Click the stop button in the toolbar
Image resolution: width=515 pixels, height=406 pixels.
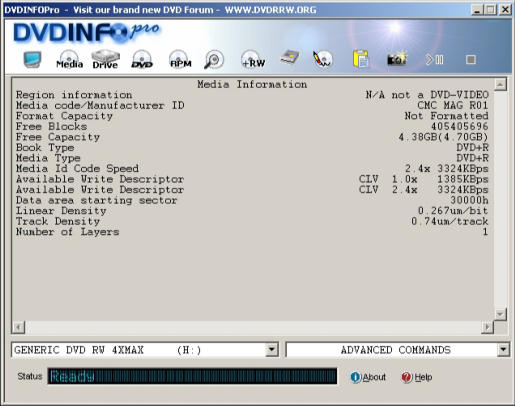(x=471, y=60)
